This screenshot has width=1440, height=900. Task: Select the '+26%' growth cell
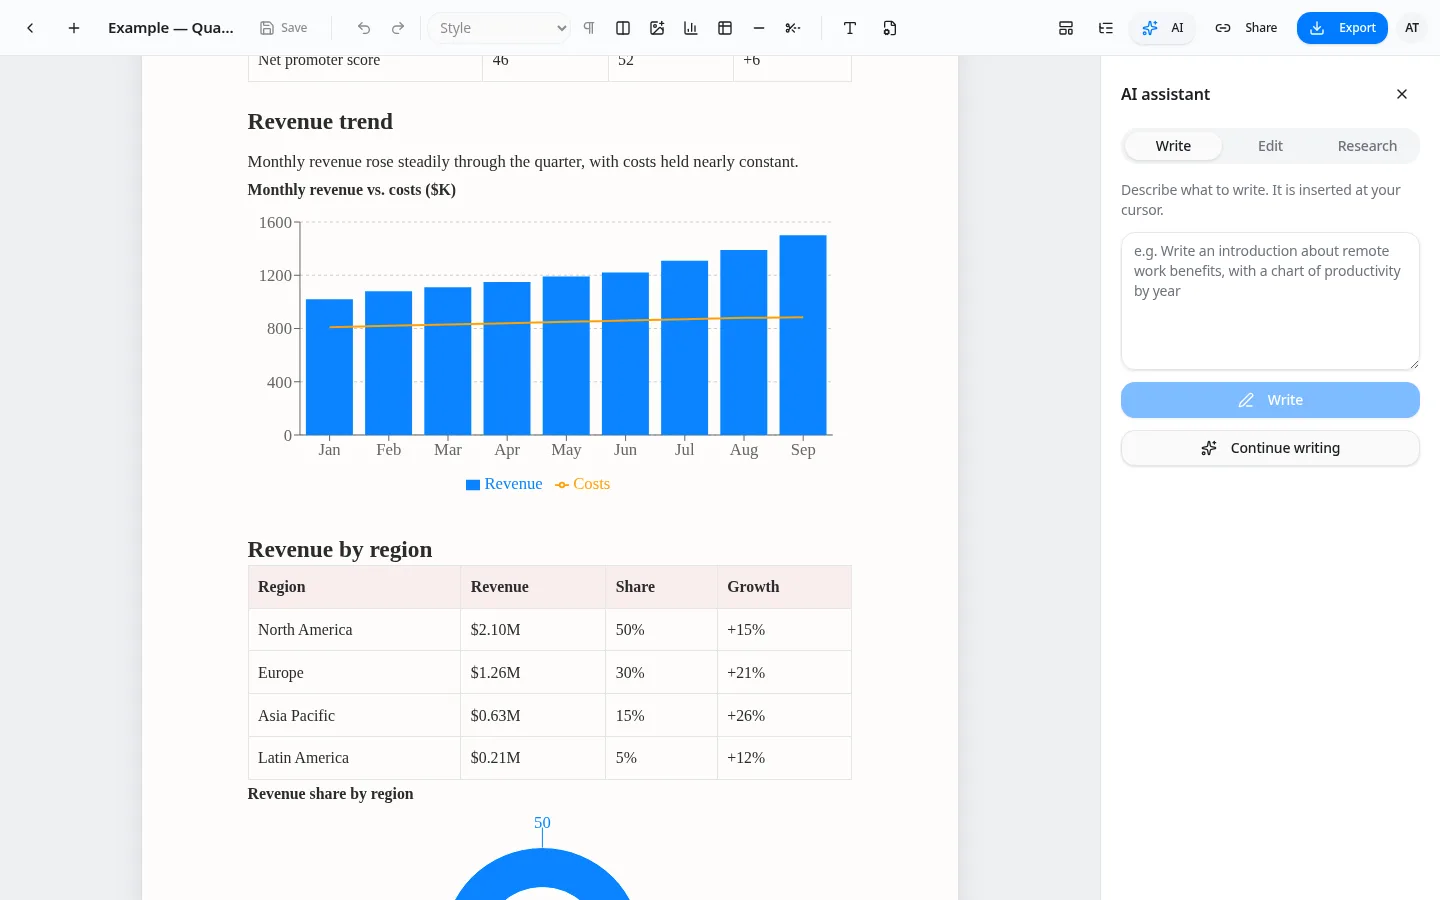click(784, 716)
